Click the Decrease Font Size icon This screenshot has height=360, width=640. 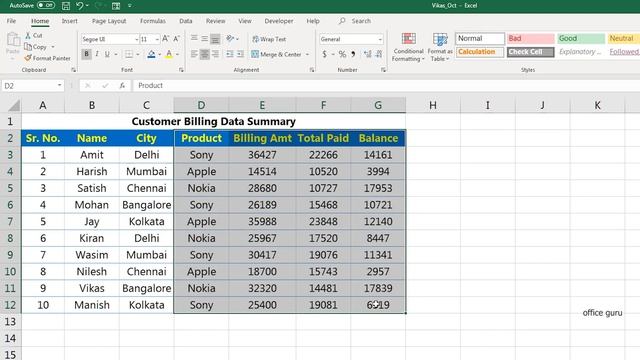point(176,39)
